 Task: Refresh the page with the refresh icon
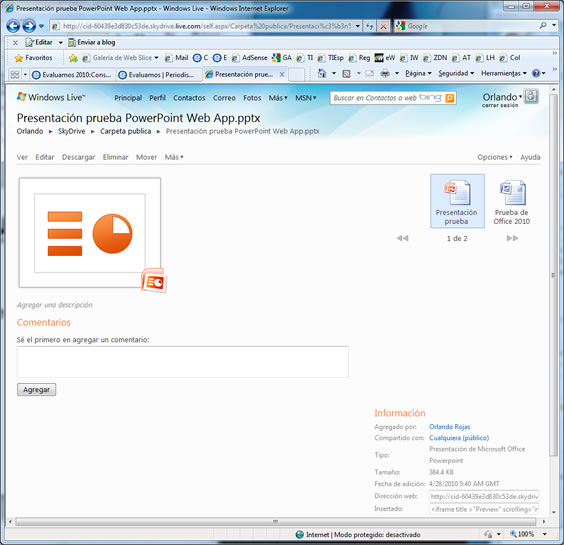pyautogui.click(x=369, y=26)
